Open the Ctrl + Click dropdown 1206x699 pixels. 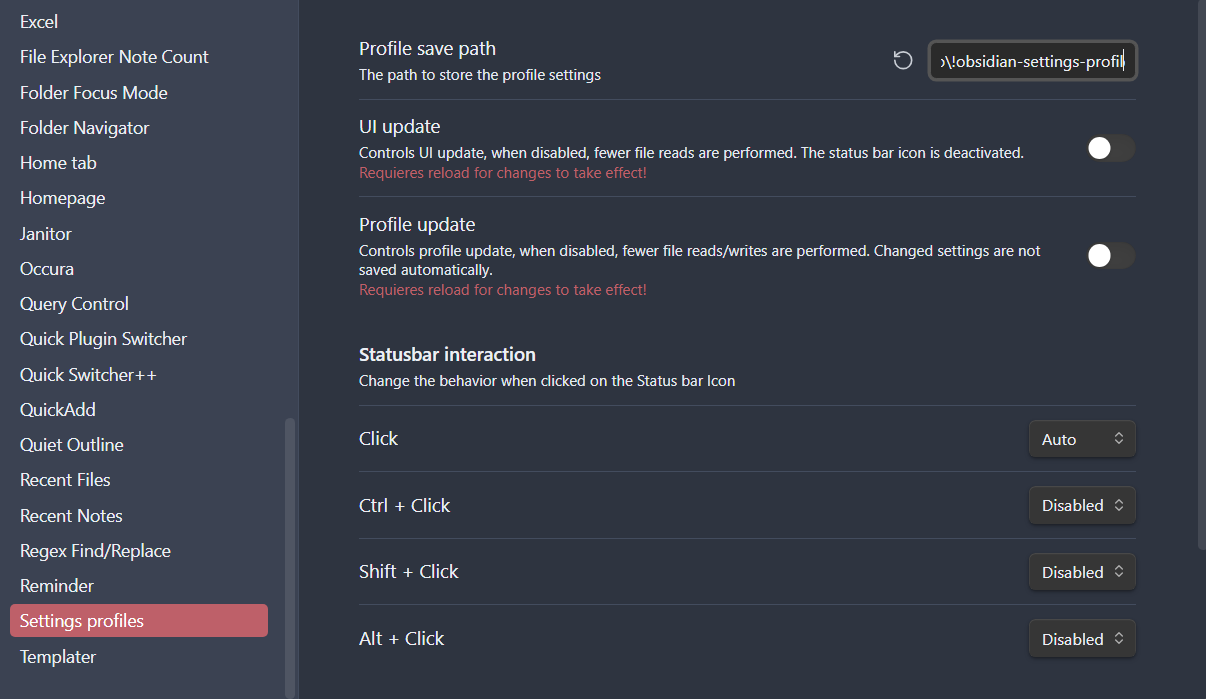click(x=1082, y=505)
